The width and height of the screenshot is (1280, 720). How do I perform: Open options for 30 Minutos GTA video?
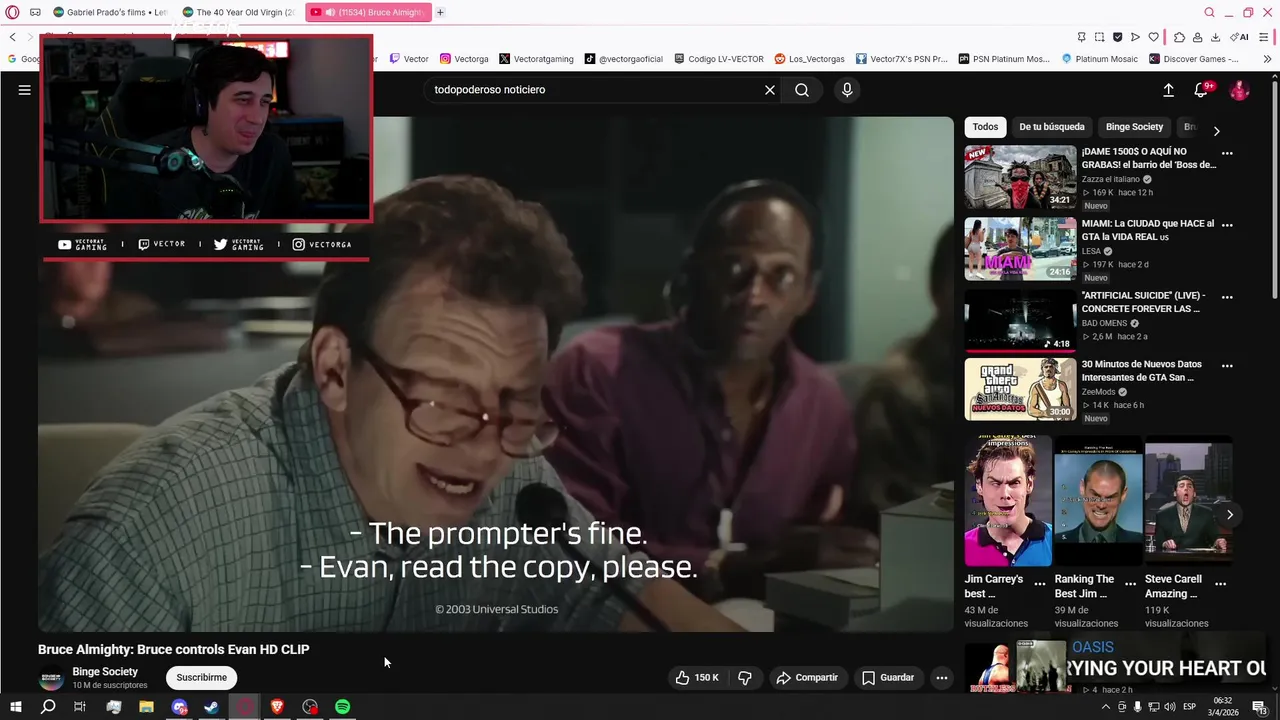click(x=1227, y=366)
